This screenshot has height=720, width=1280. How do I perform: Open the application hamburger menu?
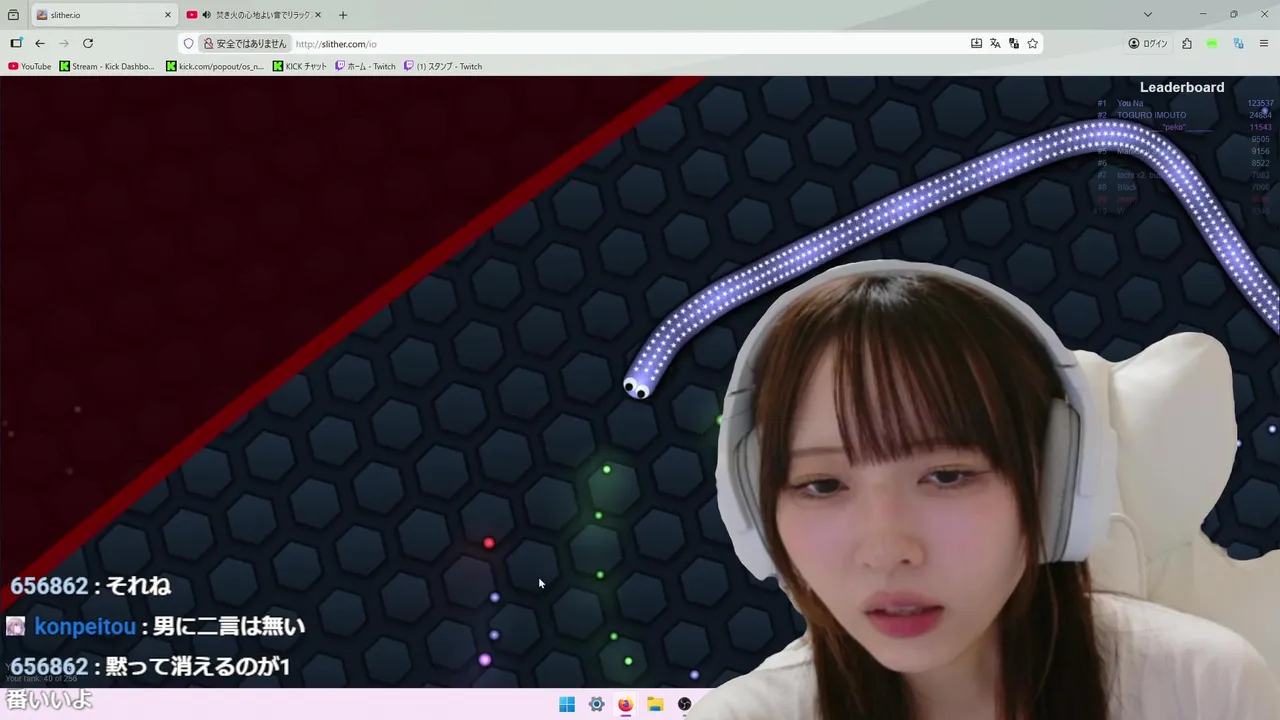tap(1264, 44)
